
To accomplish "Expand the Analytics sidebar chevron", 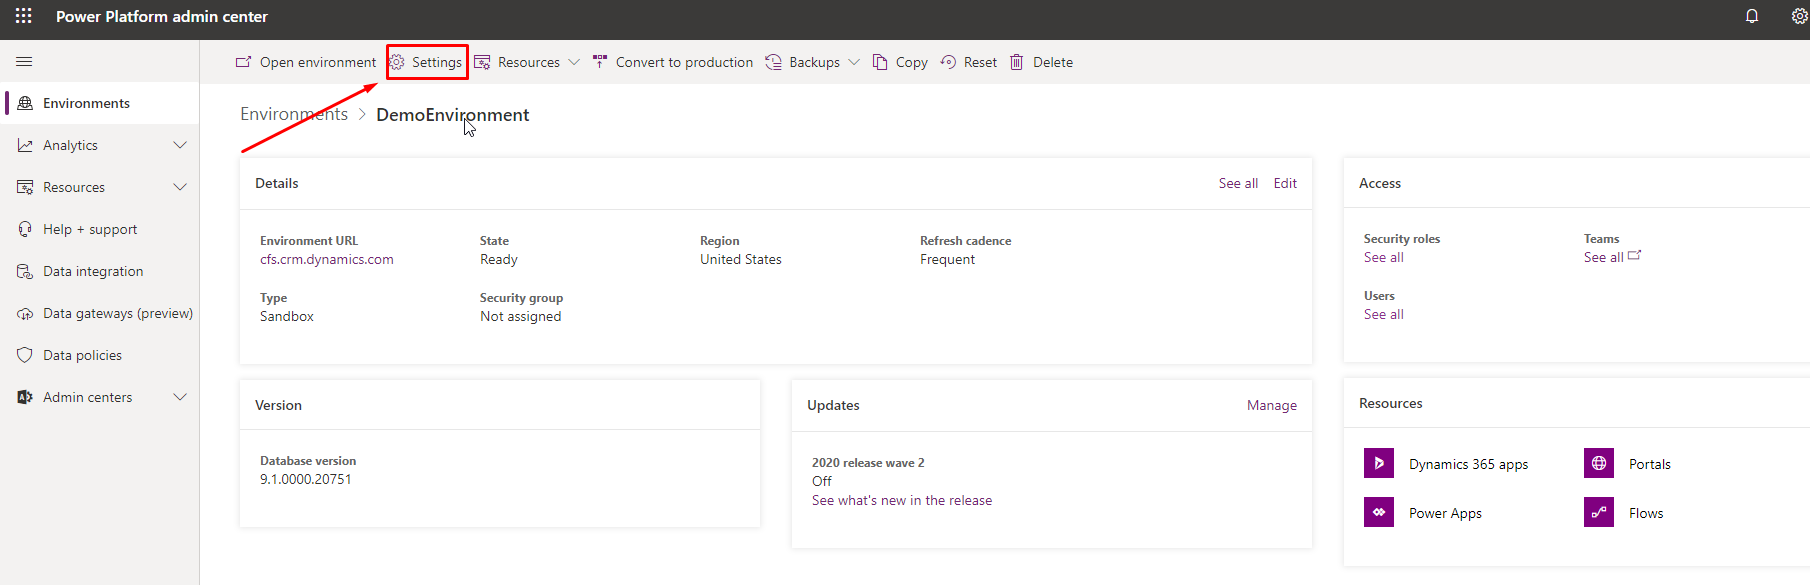I will [180, 145].
